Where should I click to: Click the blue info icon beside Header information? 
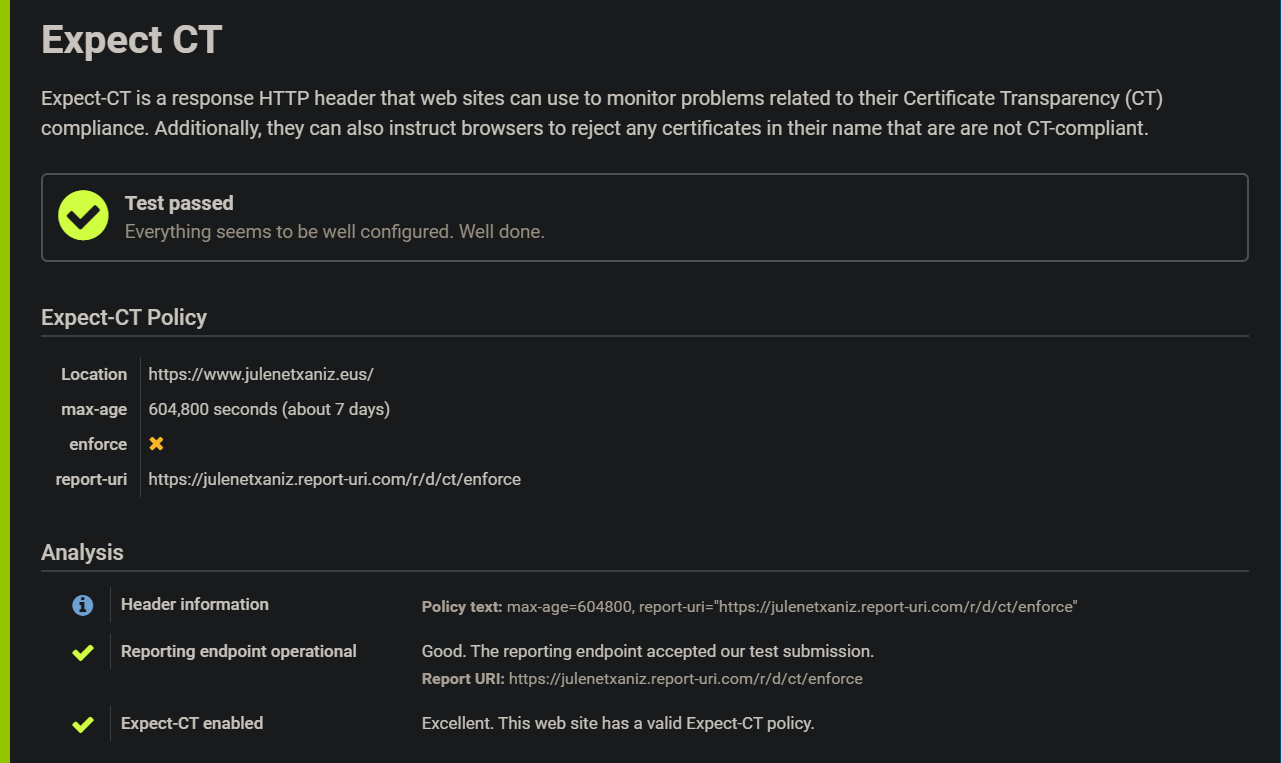[x=83, y=605]
